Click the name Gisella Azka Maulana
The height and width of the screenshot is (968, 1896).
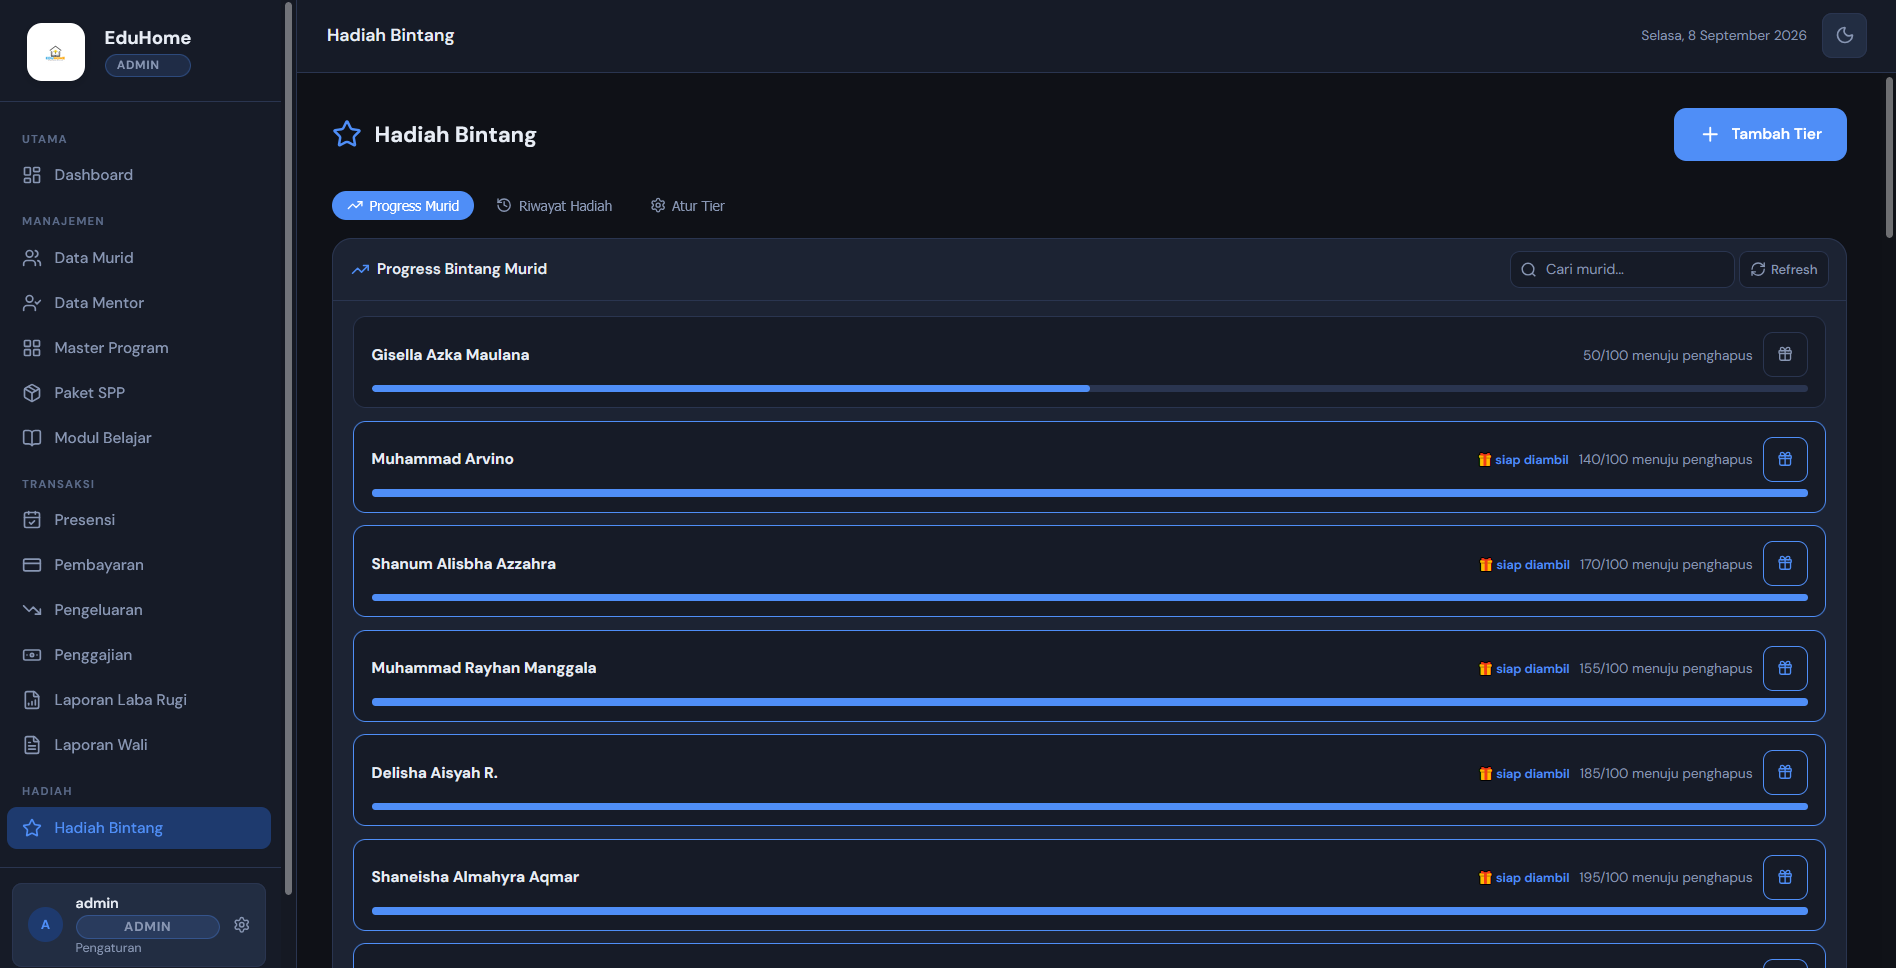tap(450, 355)
